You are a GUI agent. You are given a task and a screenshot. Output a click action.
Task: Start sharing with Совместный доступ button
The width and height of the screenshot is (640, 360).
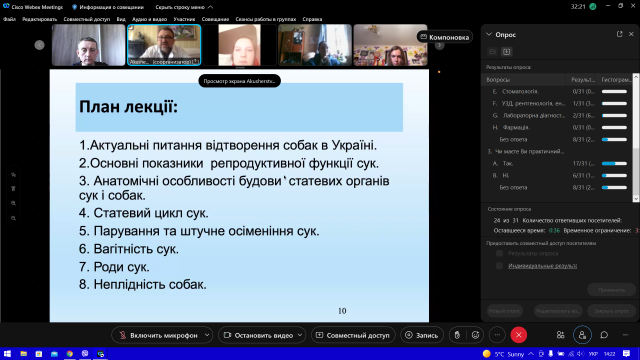pyautogui.click(x=353, y=335)
